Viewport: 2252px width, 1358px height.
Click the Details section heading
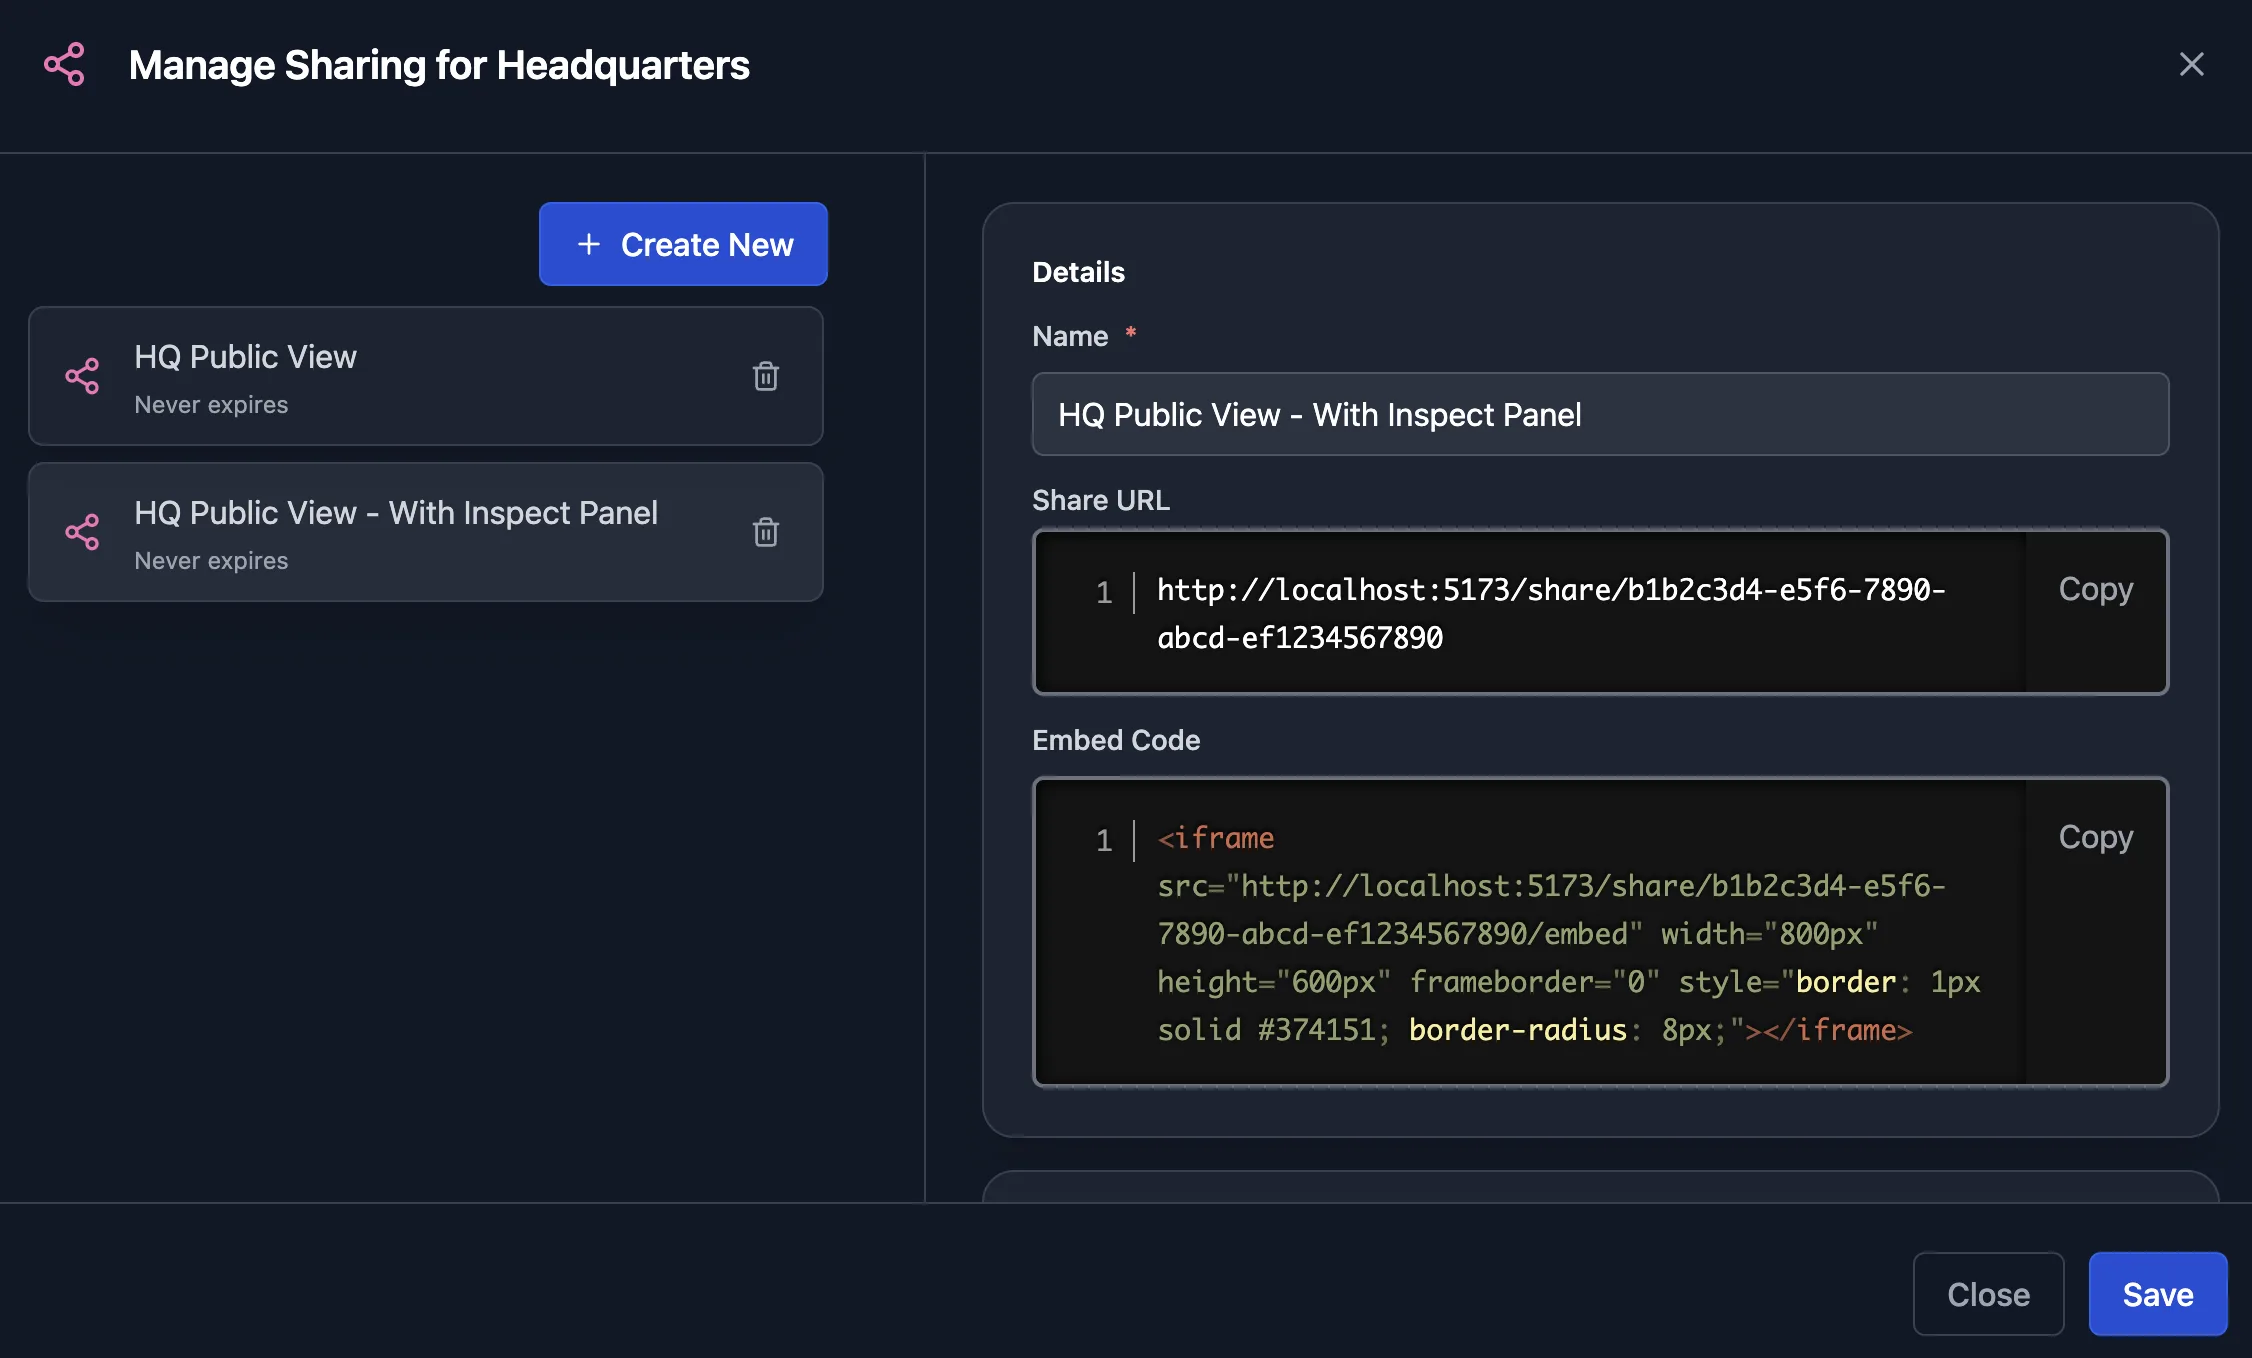(1078, 272)
